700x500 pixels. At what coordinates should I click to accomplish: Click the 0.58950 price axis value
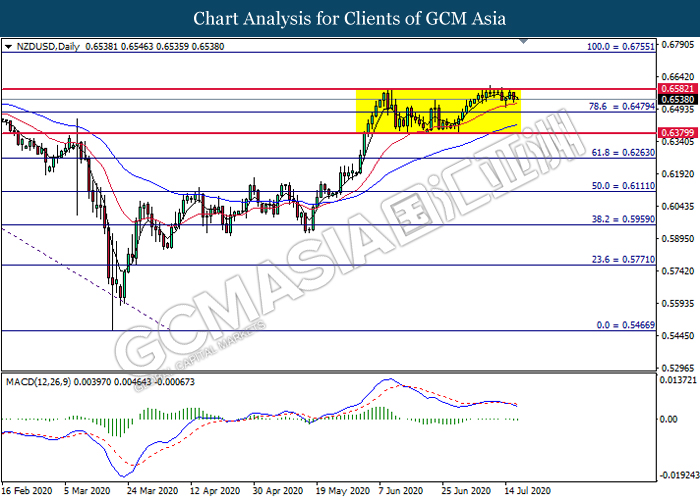678,239
